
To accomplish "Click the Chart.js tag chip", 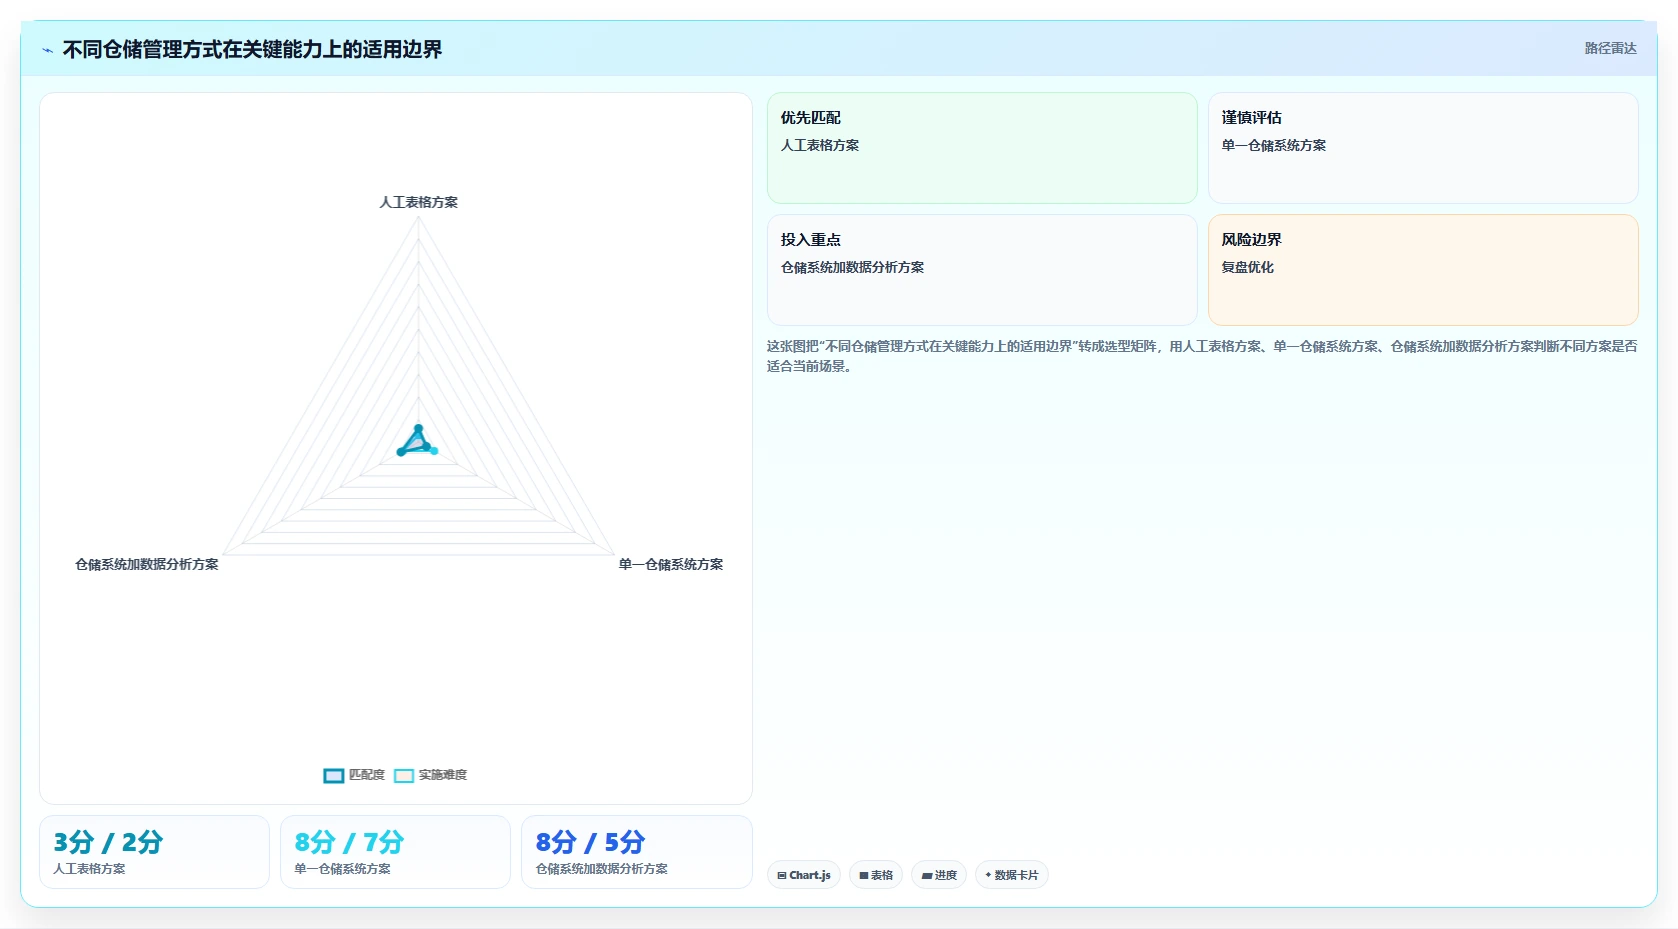I will tap(804, 875).
